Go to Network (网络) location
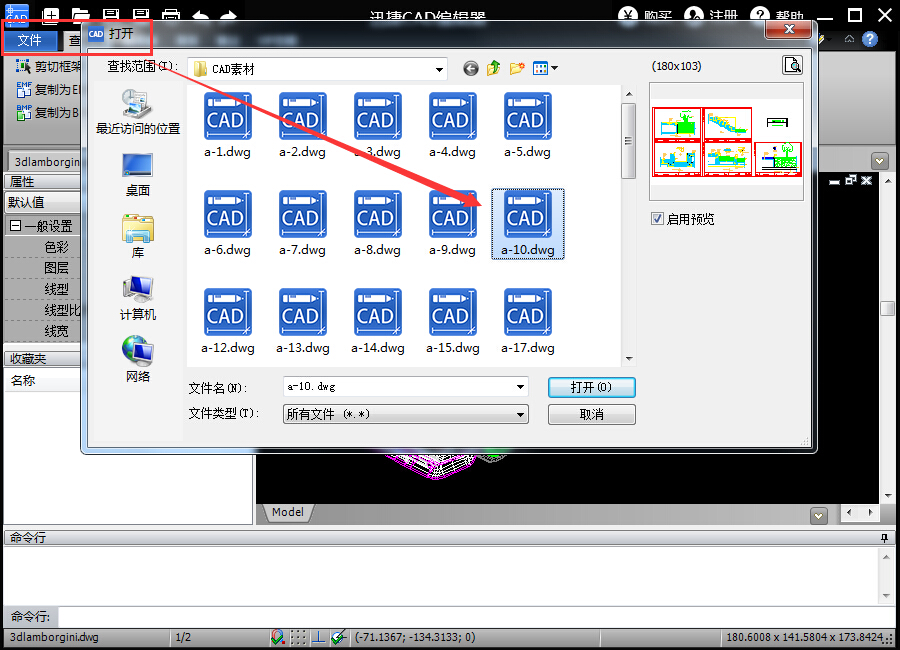Screen dimensions: 900x650 click(138, 360)
